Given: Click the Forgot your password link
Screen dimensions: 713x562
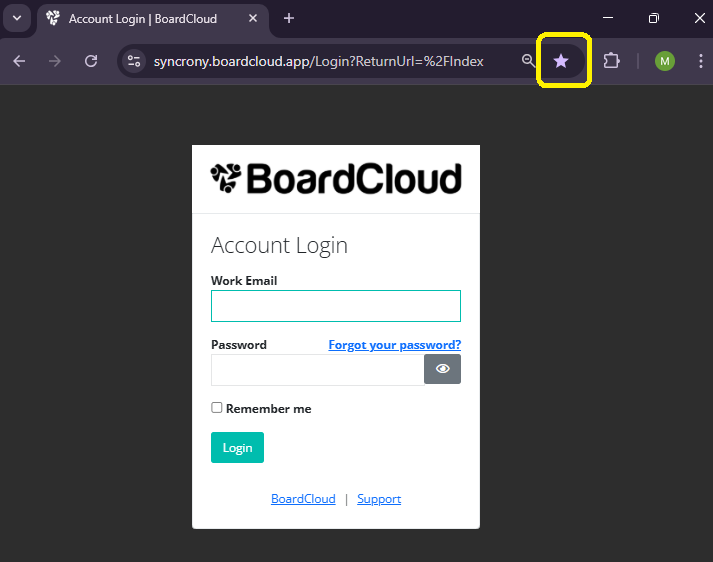Looking at the screenshot, I should 394,345.
